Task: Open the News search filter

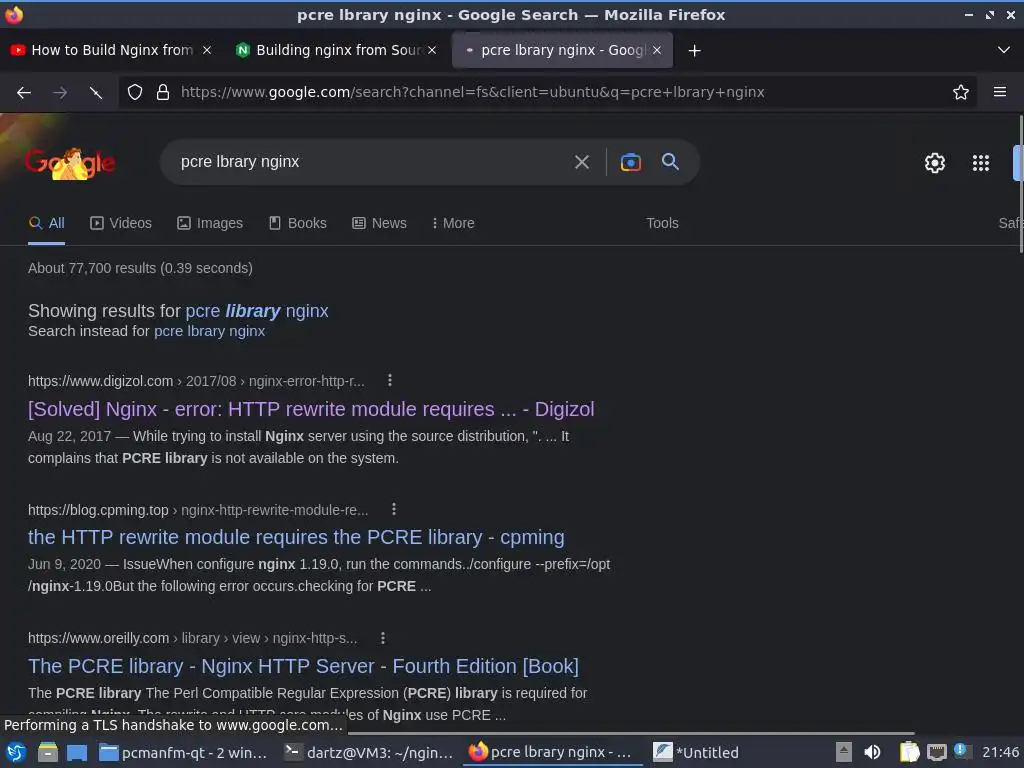Action: pyautogui.click(x=379, y=223)
